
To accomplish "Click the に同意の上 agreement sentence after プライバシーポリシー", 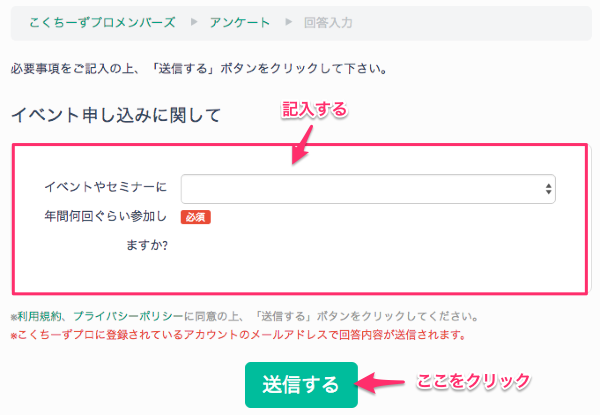I will click(330, 316).
